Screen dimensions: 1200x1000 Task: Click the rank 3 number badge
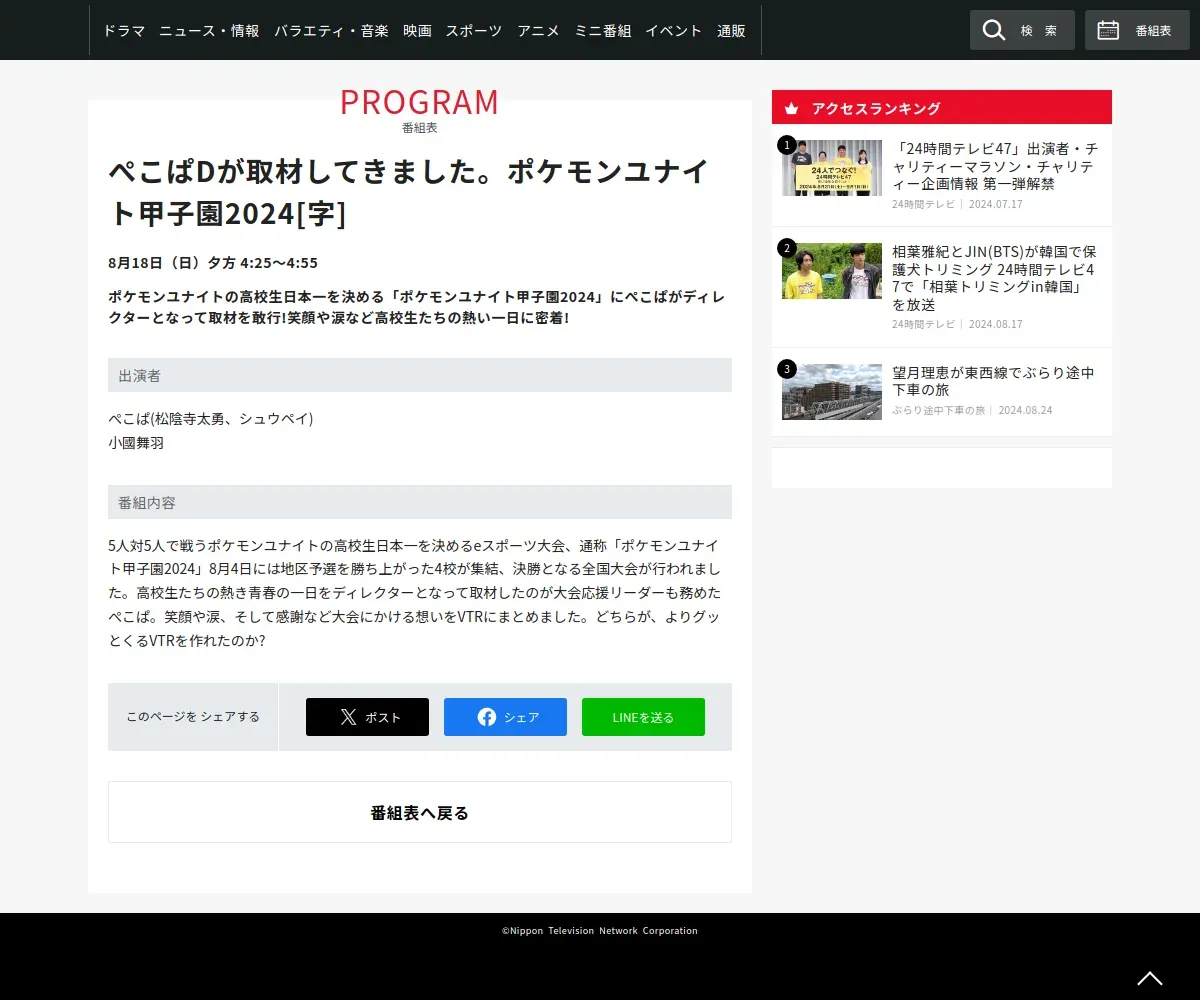787,369
